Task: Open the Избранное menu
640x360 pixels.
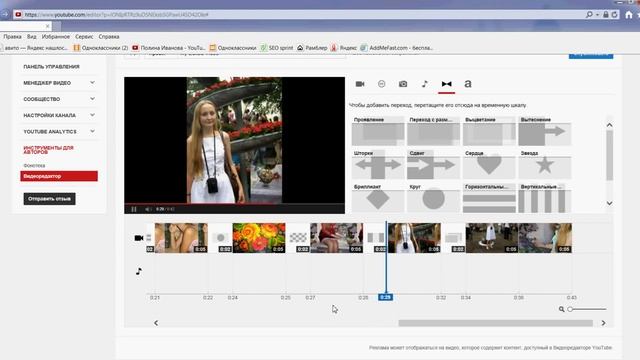Action: coord(56,37)
